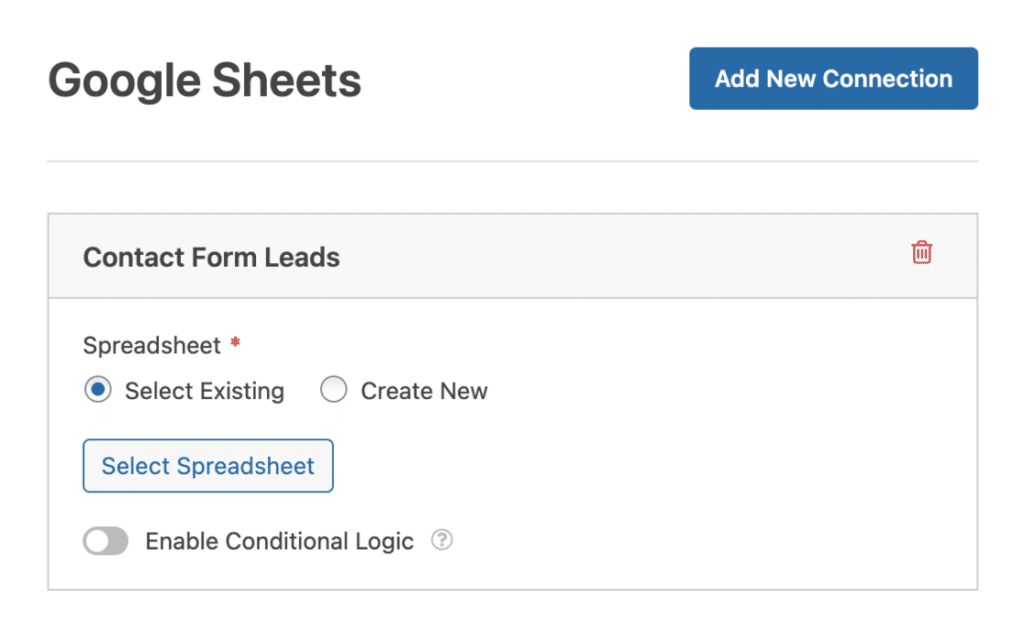Image resolution: width=1024 pixels, height=643 pixels.
Task: Click the word Spreadsheet on the outlined button
Action: (x=245, y=466)
